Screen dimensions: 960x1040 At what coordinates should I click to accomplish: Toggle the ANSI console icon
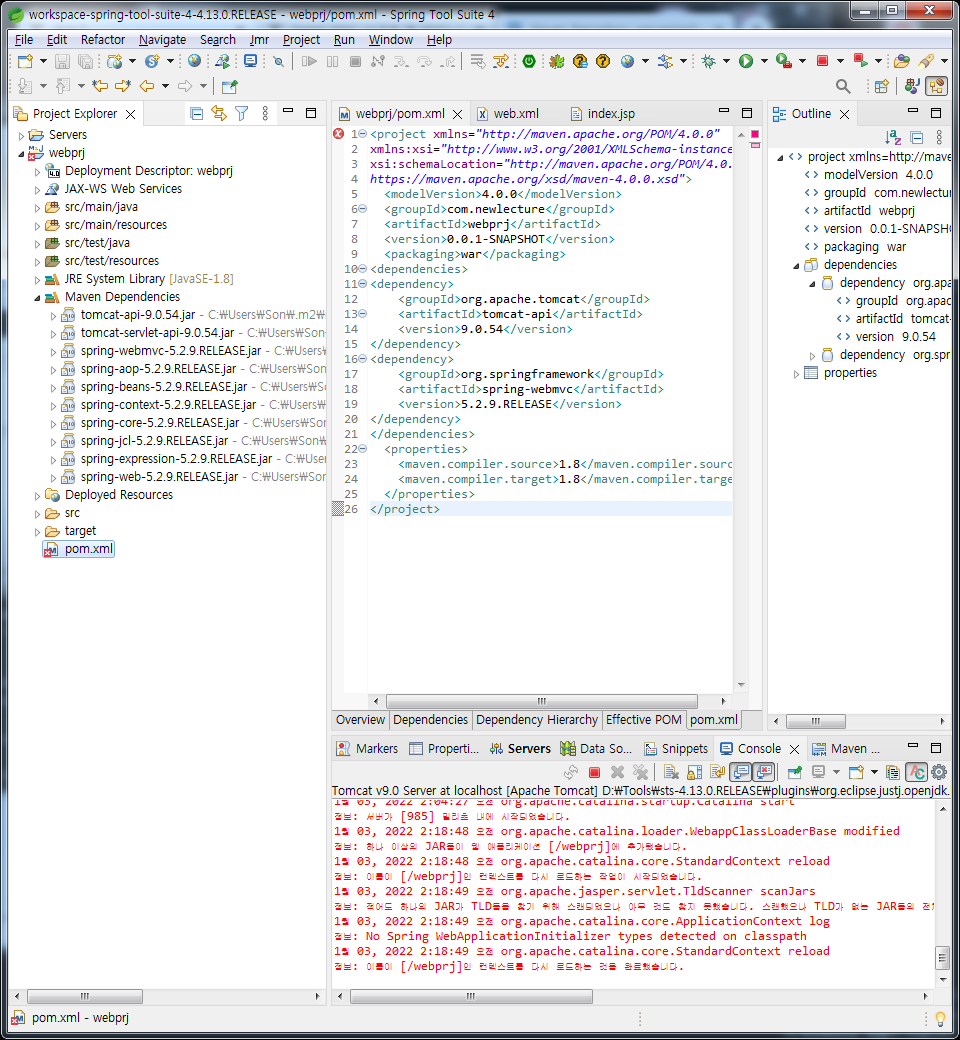[917, 772]
